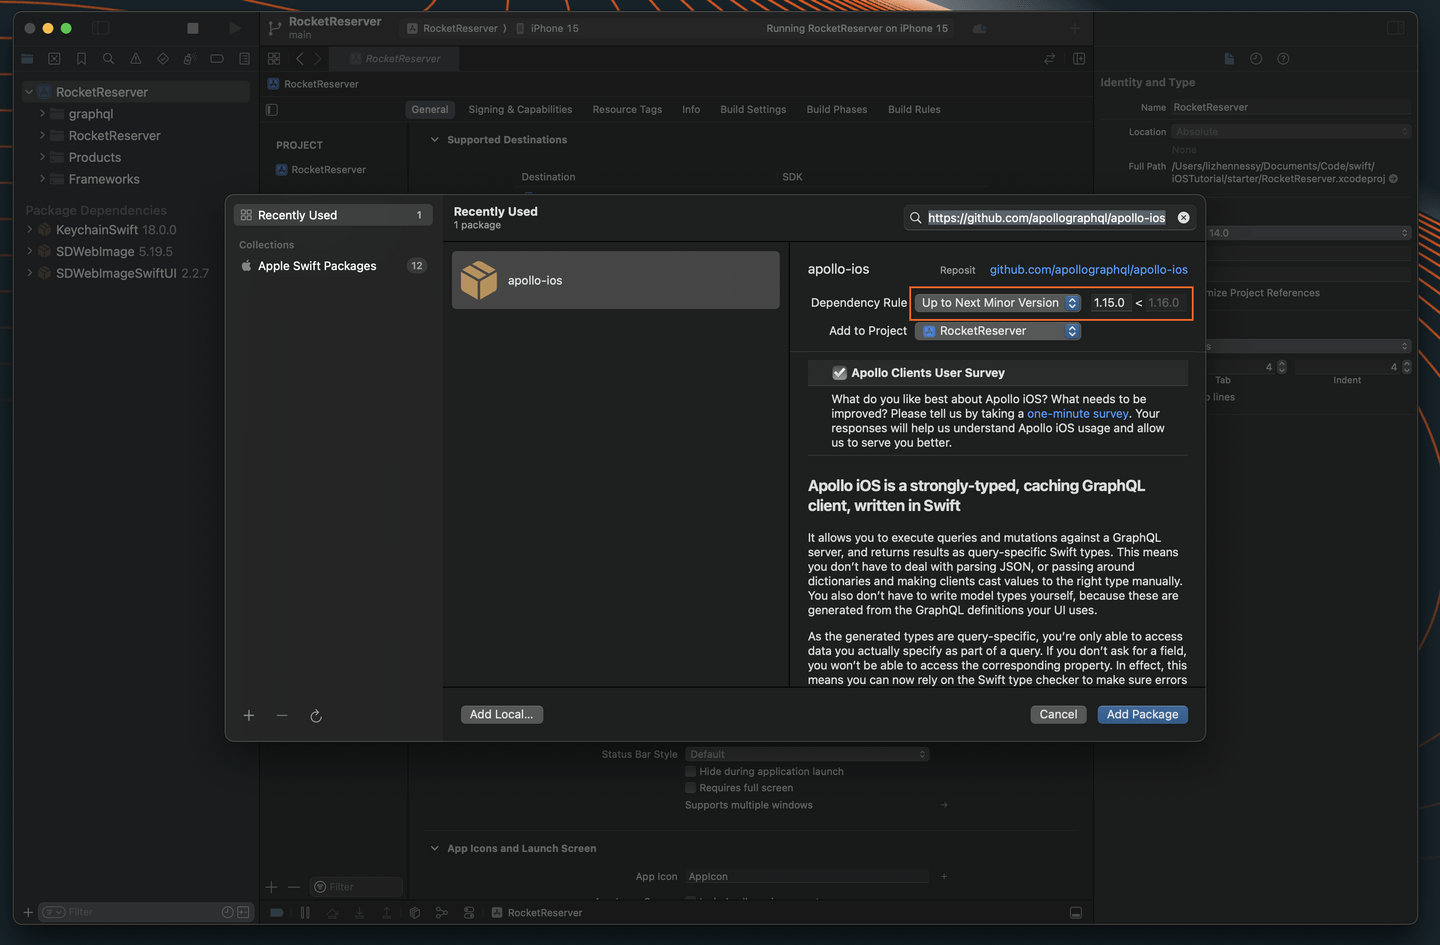Open the Dependency Rule dropdown
The image size is (1440, 945).
tap(999, 303)
